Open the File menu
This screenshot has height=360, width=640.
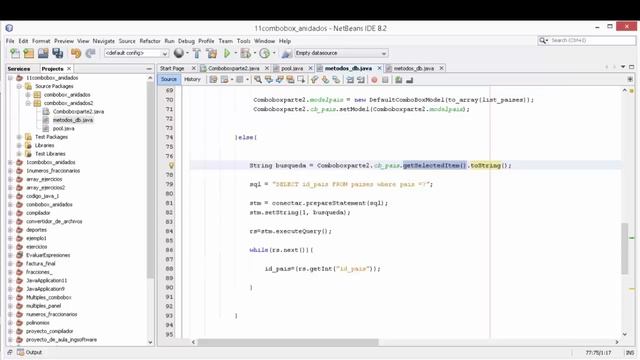[x=10, y=41]
